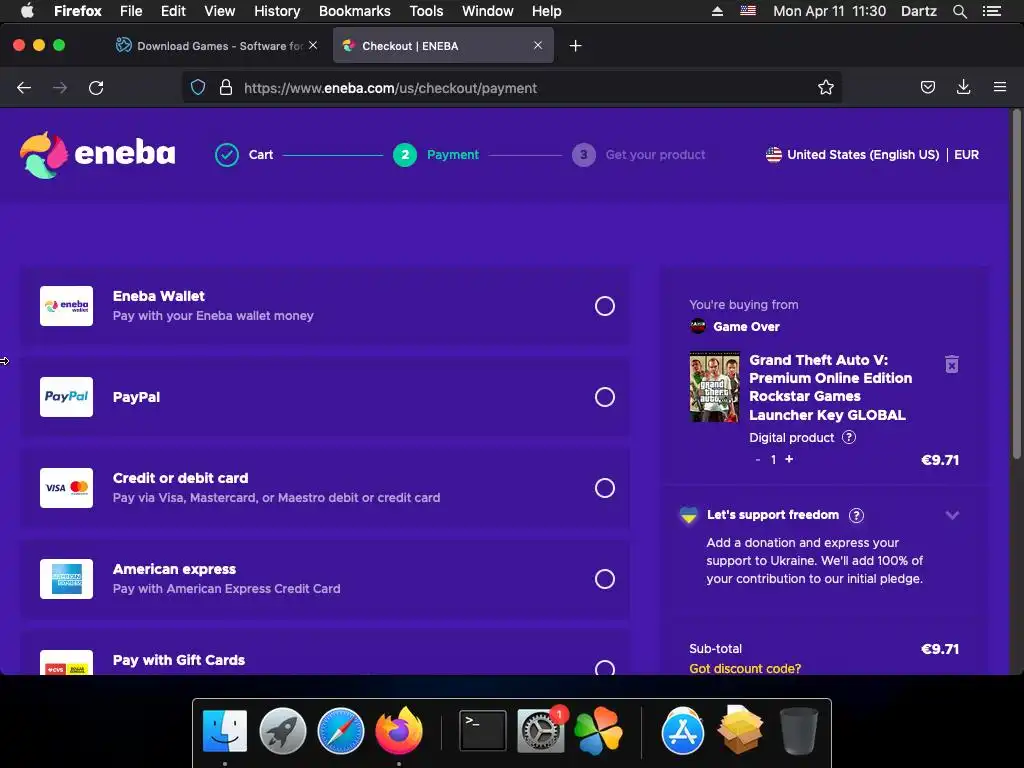View site security padlock info
Image resolution: width=1024 pixels, height=768 pixels.
point(226,88)
